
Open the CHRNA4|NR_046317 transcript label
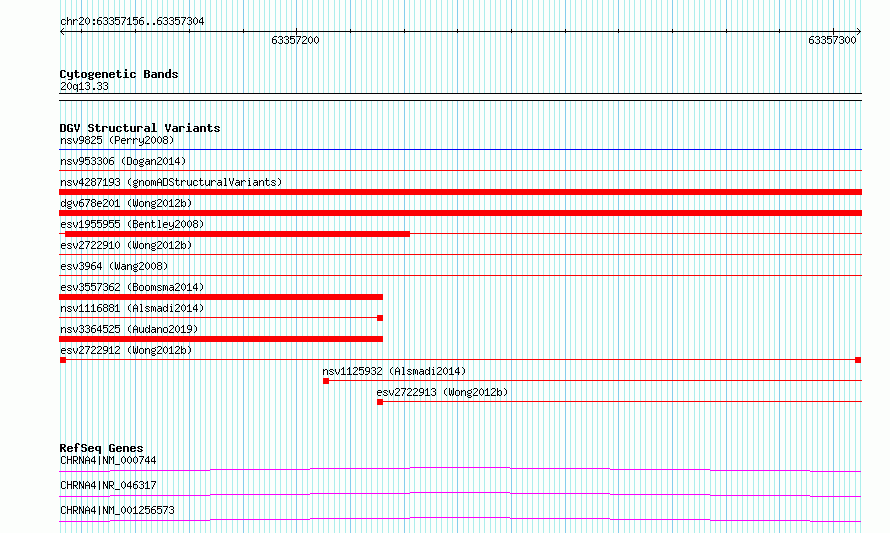click(x=108, y=485)
